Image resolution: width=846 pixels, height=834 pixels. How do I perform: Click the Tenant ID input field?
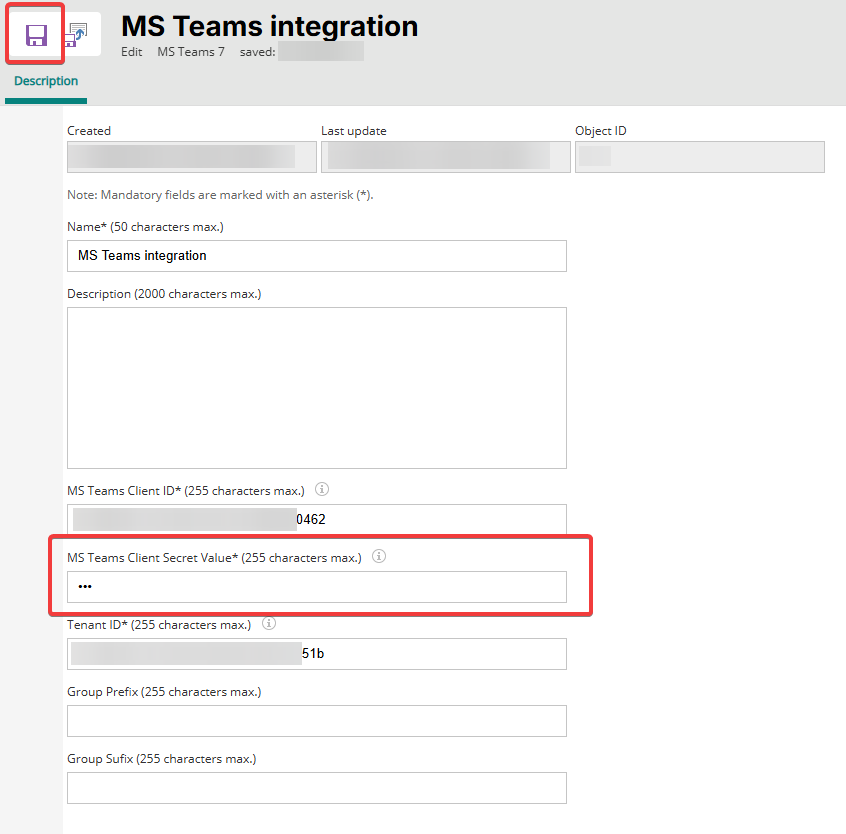[317, 654]
